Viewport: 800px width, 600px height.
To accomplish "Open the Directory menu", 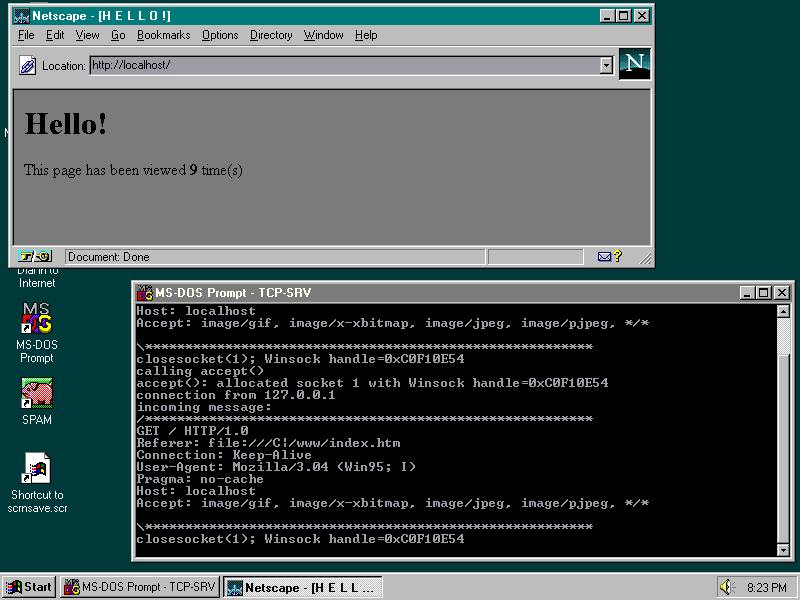I will coord(271,35).
